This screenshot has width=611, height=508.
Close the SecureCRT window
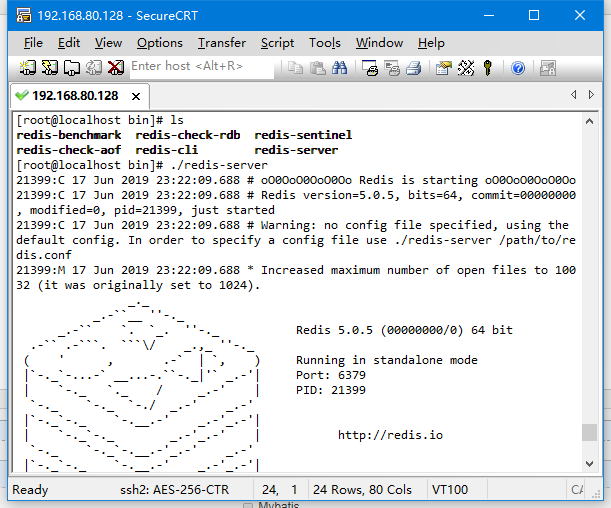coord(580,16)
